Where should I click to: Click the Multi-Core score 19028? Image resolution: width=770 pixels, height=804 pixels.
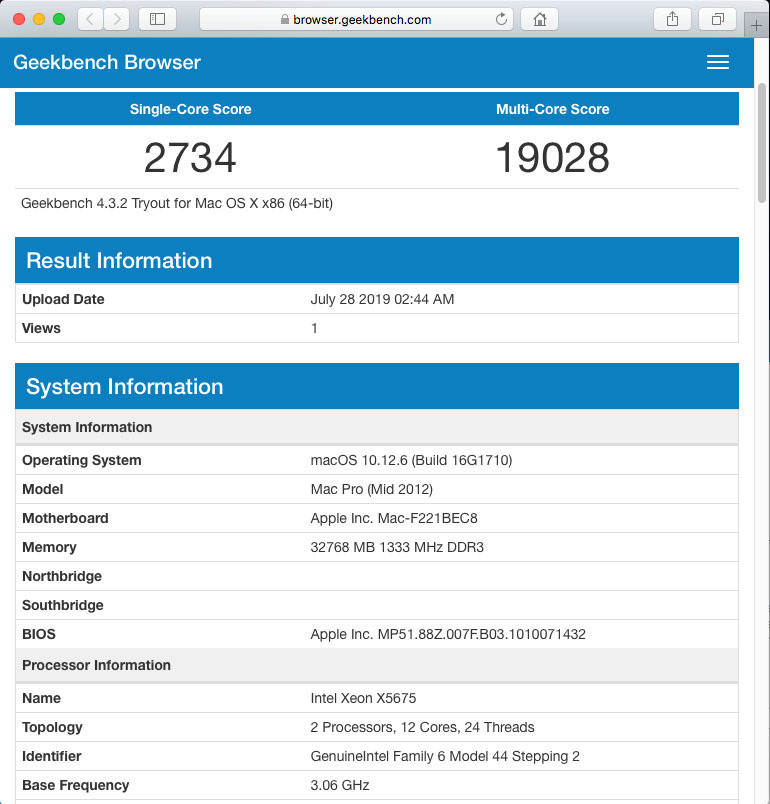(552, 158)
